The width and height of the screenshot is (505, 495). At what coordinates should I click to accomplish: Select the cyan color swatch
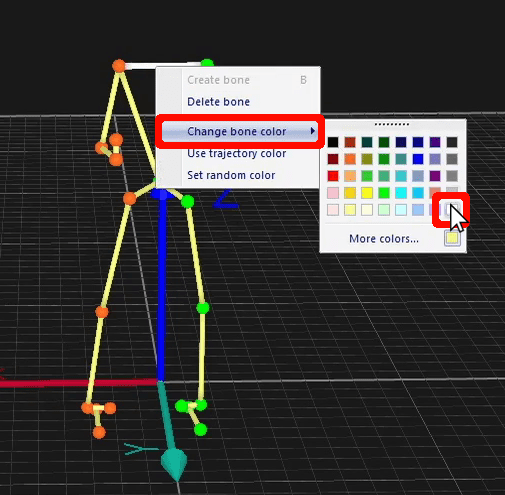pyautogui.click(x=401, y=193)
